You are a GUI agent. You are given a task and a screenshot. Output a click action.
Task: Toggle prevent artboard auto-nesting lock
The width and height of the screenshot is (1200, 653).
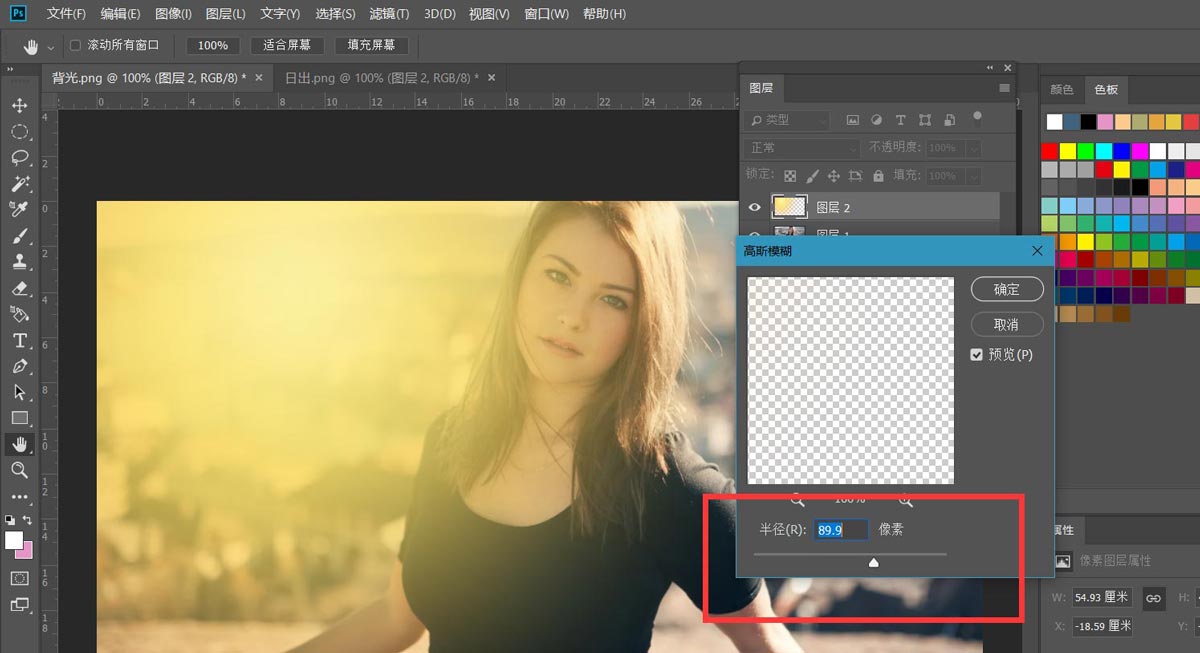857,176
